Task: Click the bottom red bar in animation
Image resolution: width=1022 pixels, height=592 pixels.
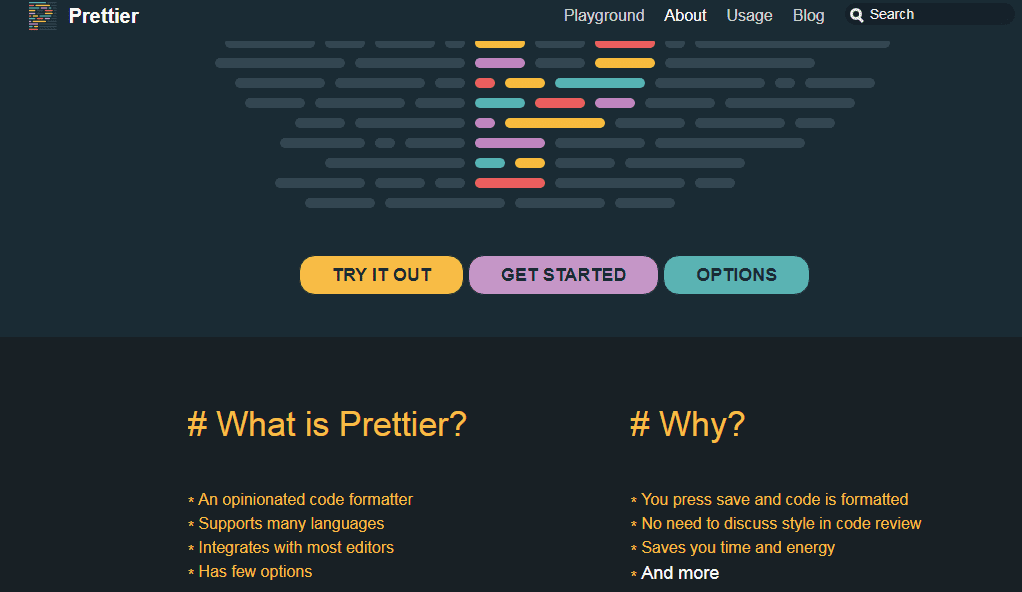Action: click(x=510, y=183)
